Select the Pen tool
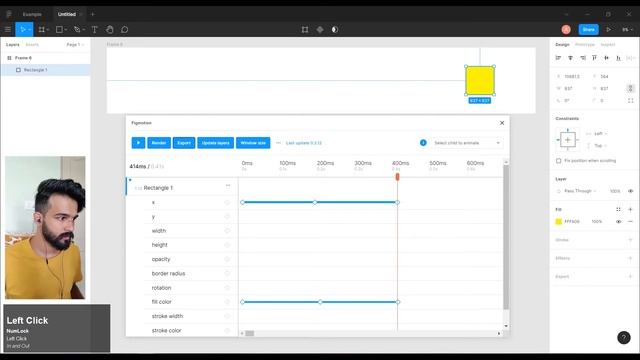 click(x=77, y=29)
